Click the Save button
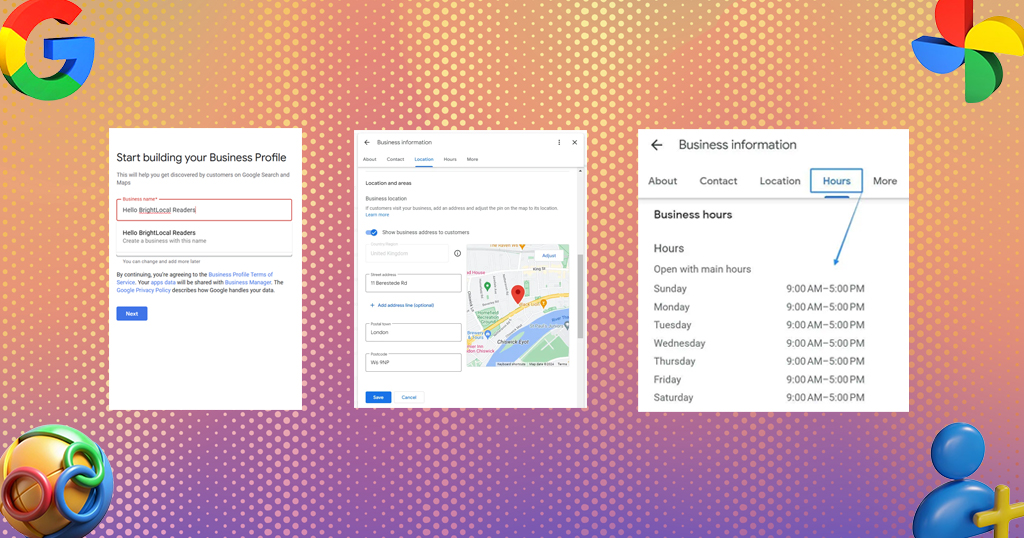This screenshot has width=1024, height=538. pyautogui.click(x=378, y=397)
